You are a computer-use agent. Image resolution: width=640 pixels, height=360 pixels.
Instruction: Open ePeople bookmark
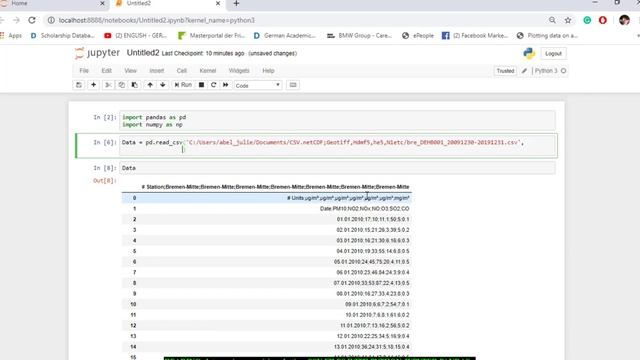(x=418, y=36)
